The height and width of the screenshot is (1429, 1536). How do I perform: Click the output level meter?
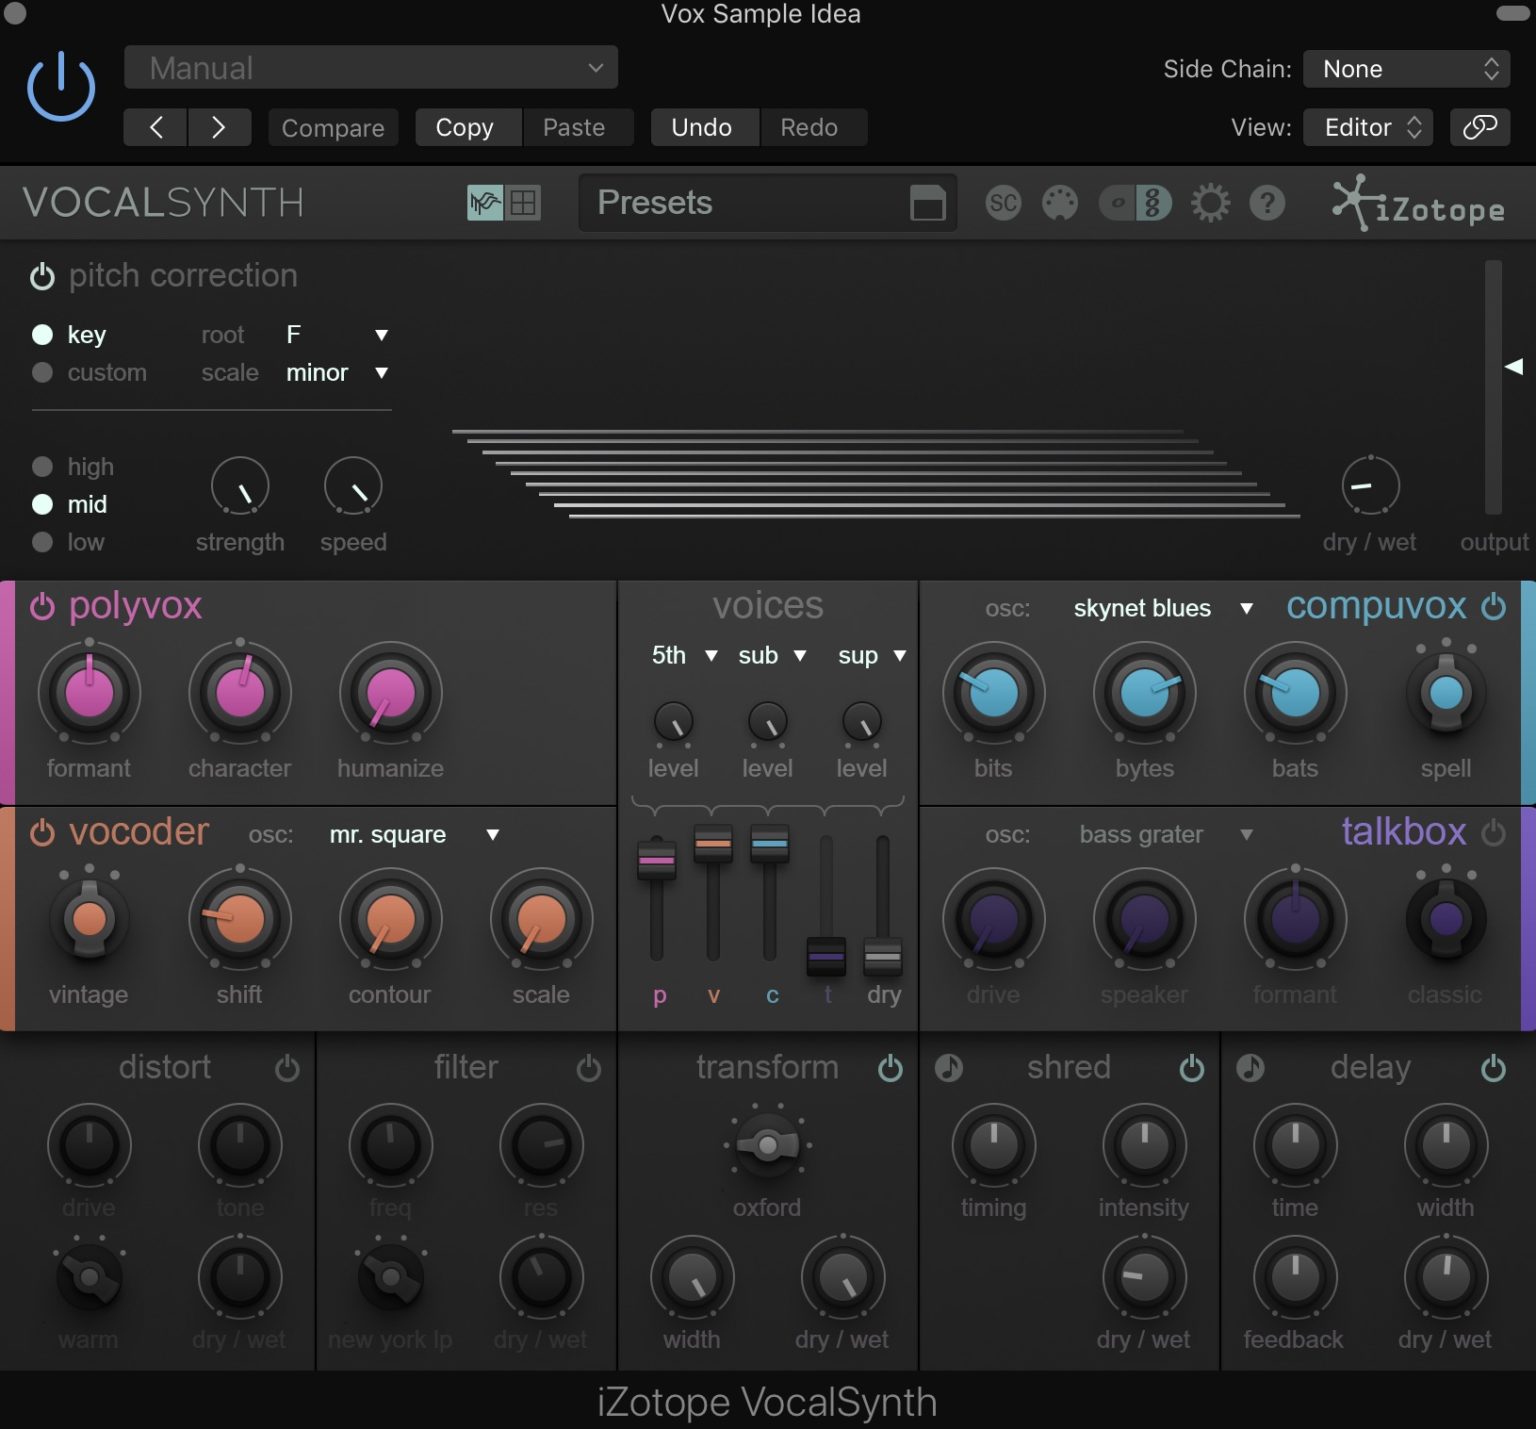(x=1494, y=388)
